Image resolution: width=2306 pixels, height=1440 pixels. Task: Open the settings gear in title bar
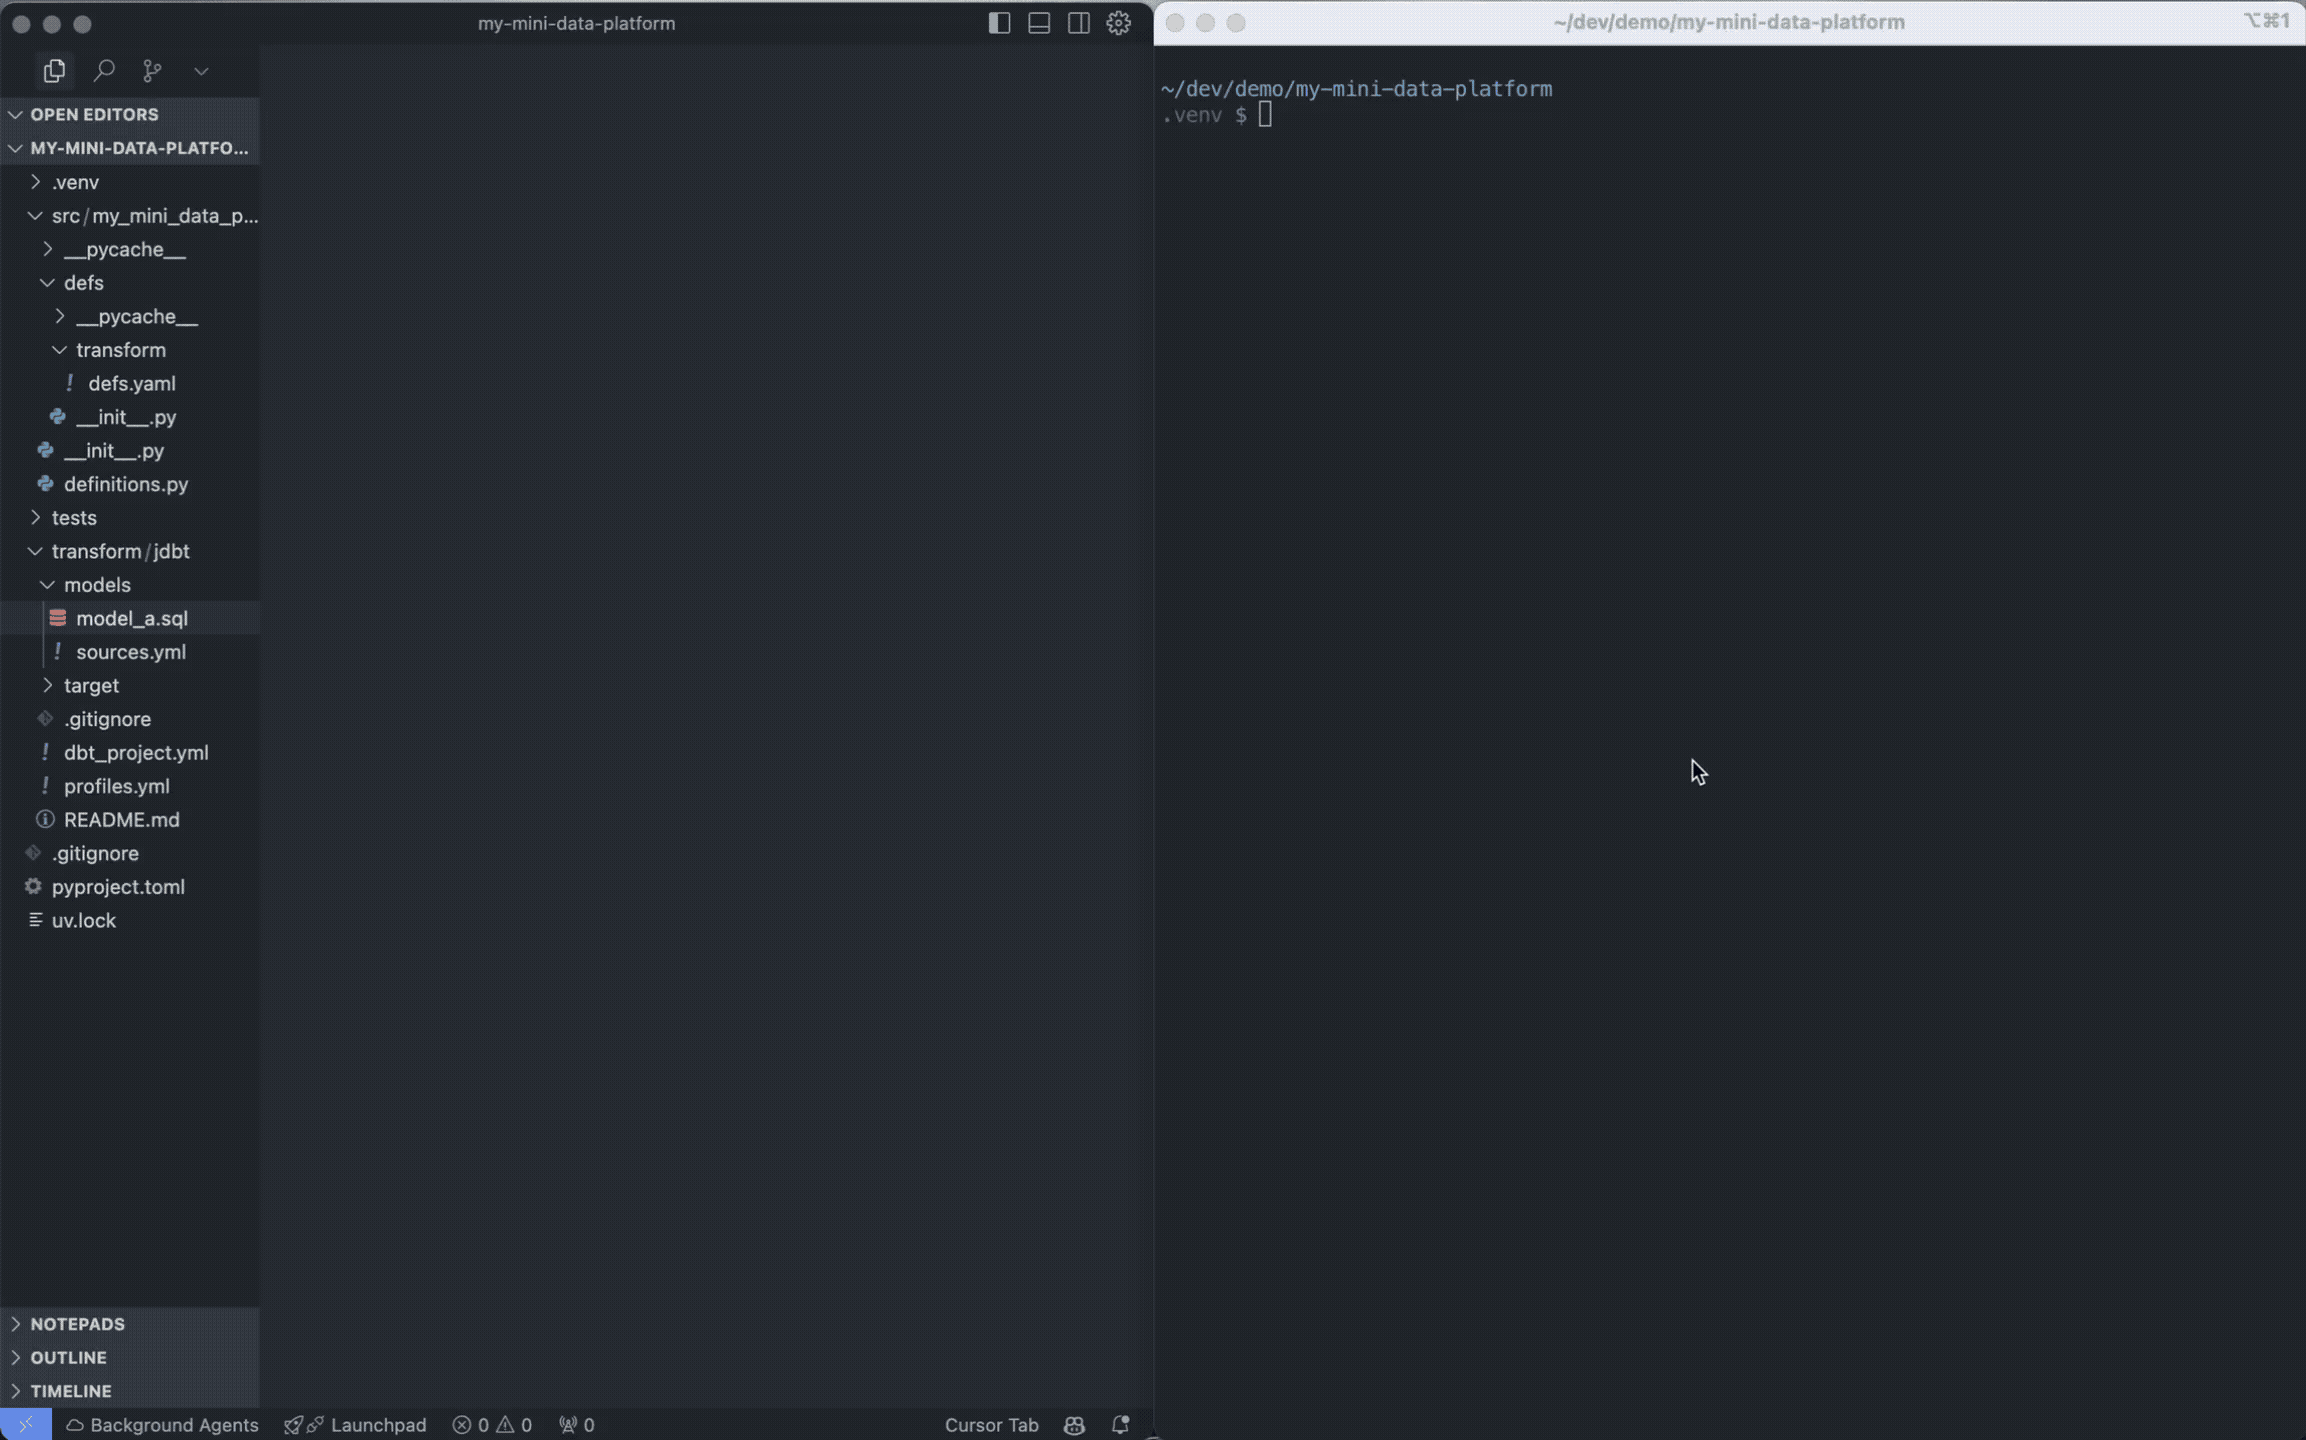click(x=1119, y=23)
